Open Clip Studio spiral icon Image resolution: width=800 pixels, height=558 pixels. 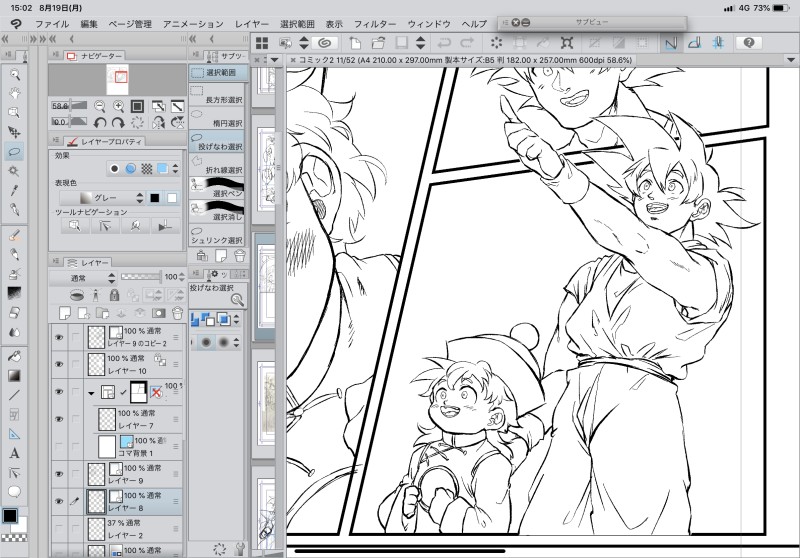point(325,43)
